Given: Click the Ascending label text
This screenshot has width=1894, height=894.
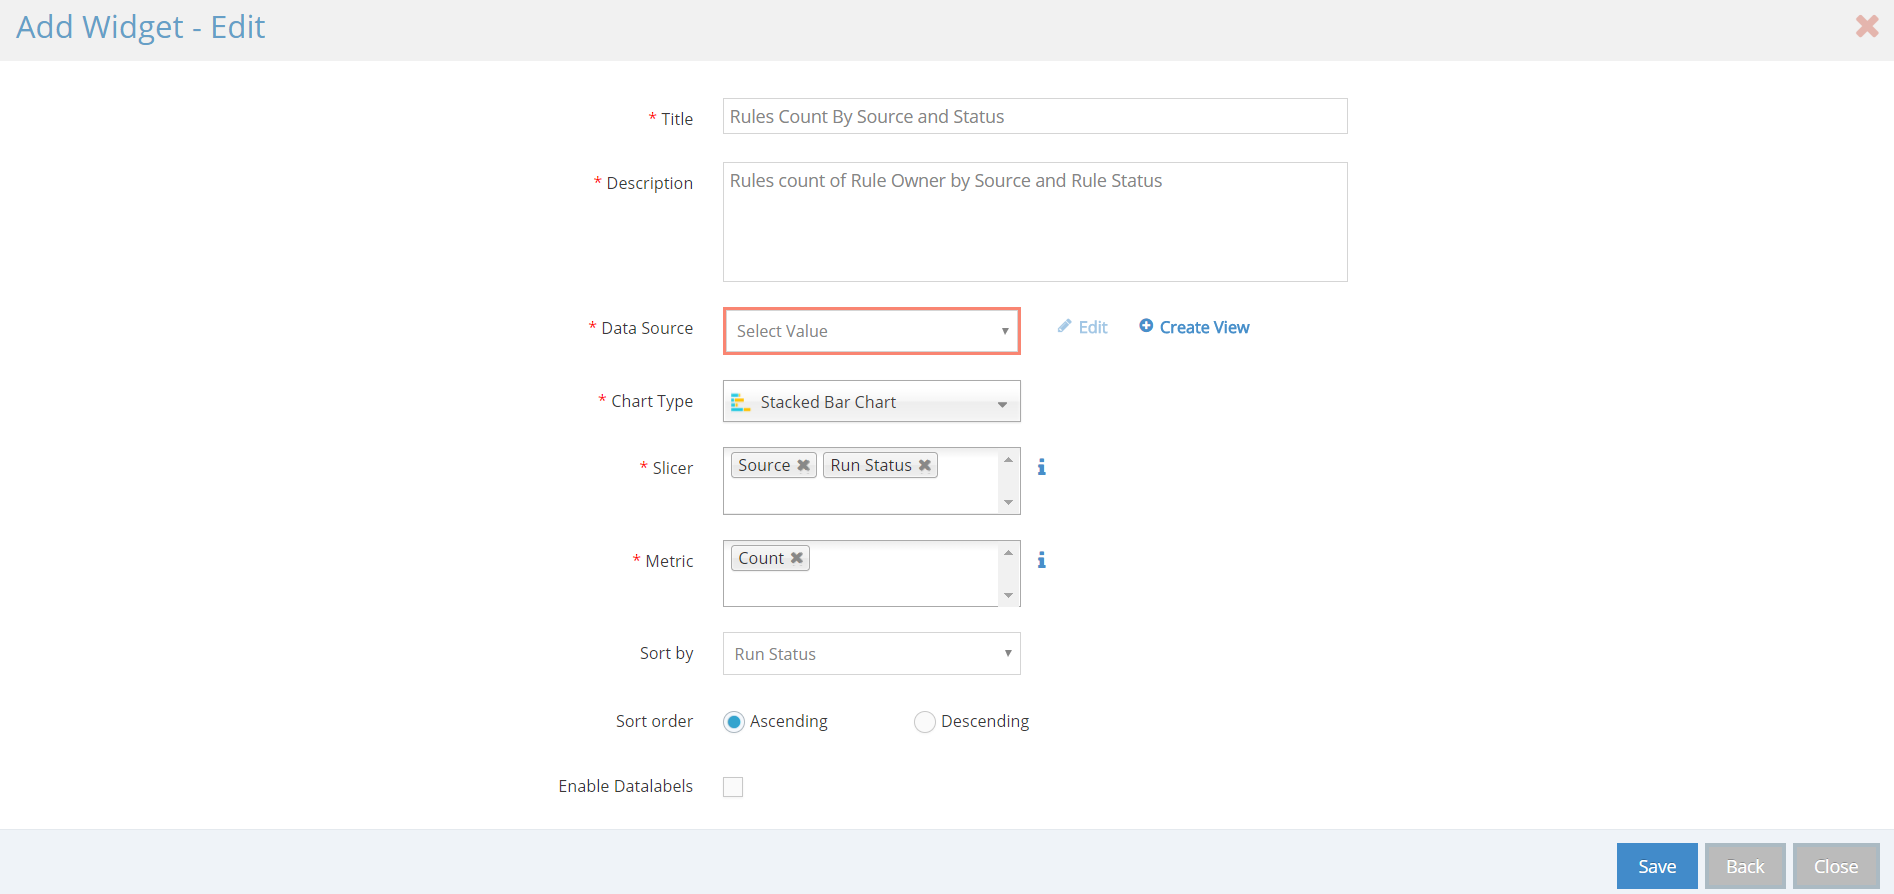Looking at the screenshot, I should 789,721.
